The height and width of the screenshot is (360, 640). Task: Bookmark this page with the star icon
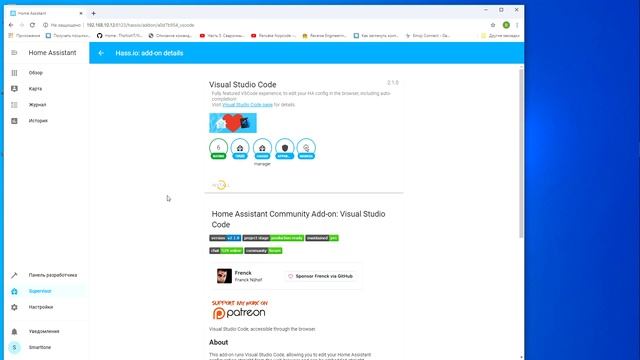[493, 25]
